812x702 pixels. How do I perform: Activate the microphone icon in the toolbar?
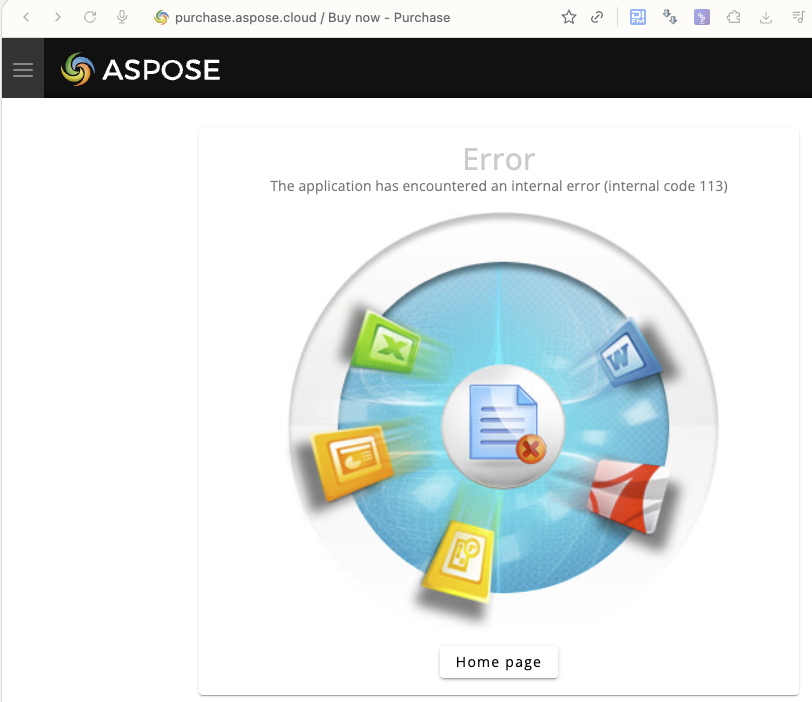(122, 18)
